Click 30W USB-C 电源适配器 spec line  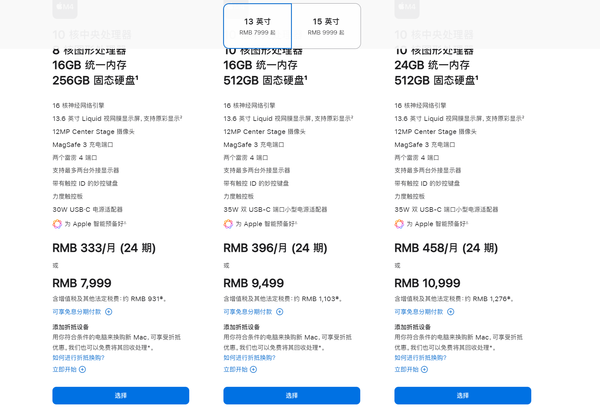coord(88,209)
